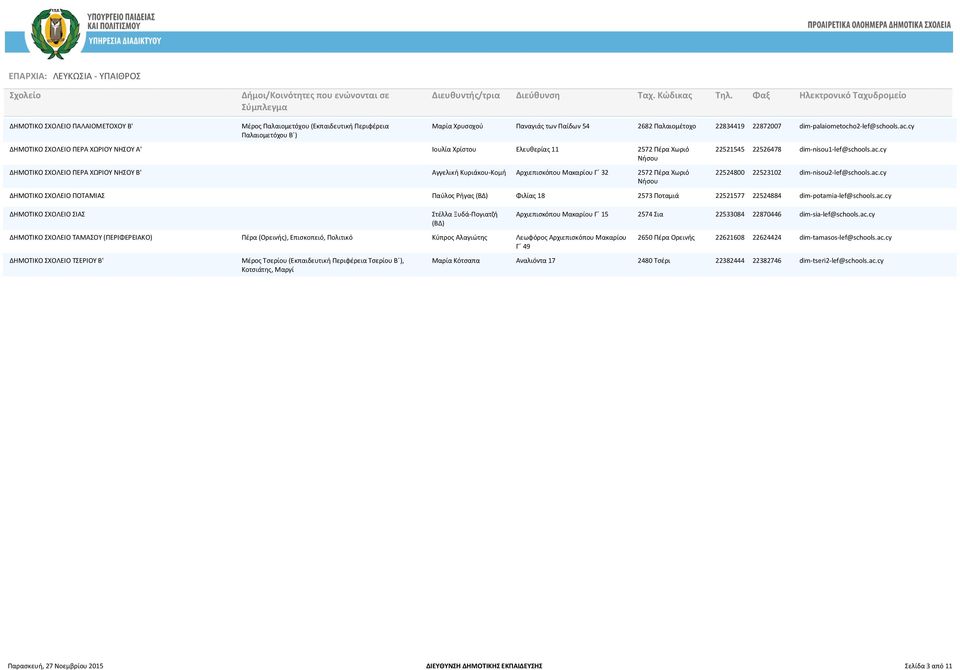Click address 'Λεωφόρος Αρχιεπισκόπου Μακαρίου Γ΄ 49'
Image resolution: width=960 pixels, height=670 pixels.
[x=571, y=242]
